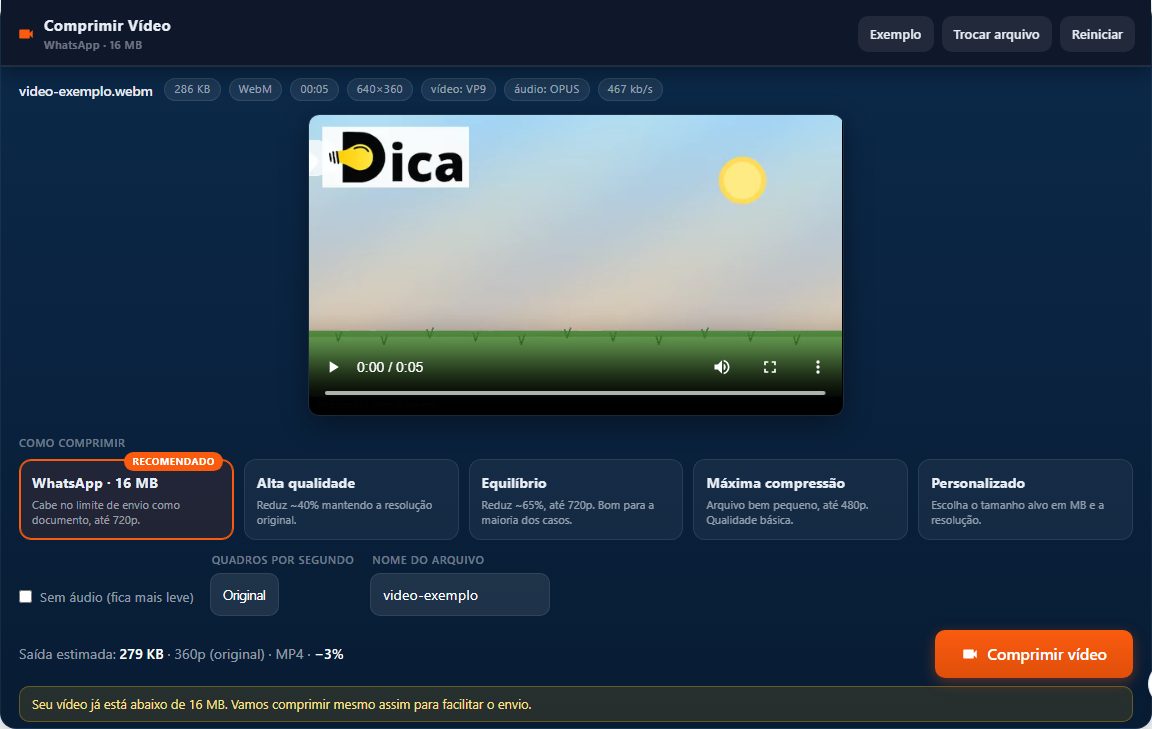Enable the Sem áudio checkbox
Image resolution: width=1152 pixels, height=729 pixels.
pyautogui.click(x=26, y=597)
